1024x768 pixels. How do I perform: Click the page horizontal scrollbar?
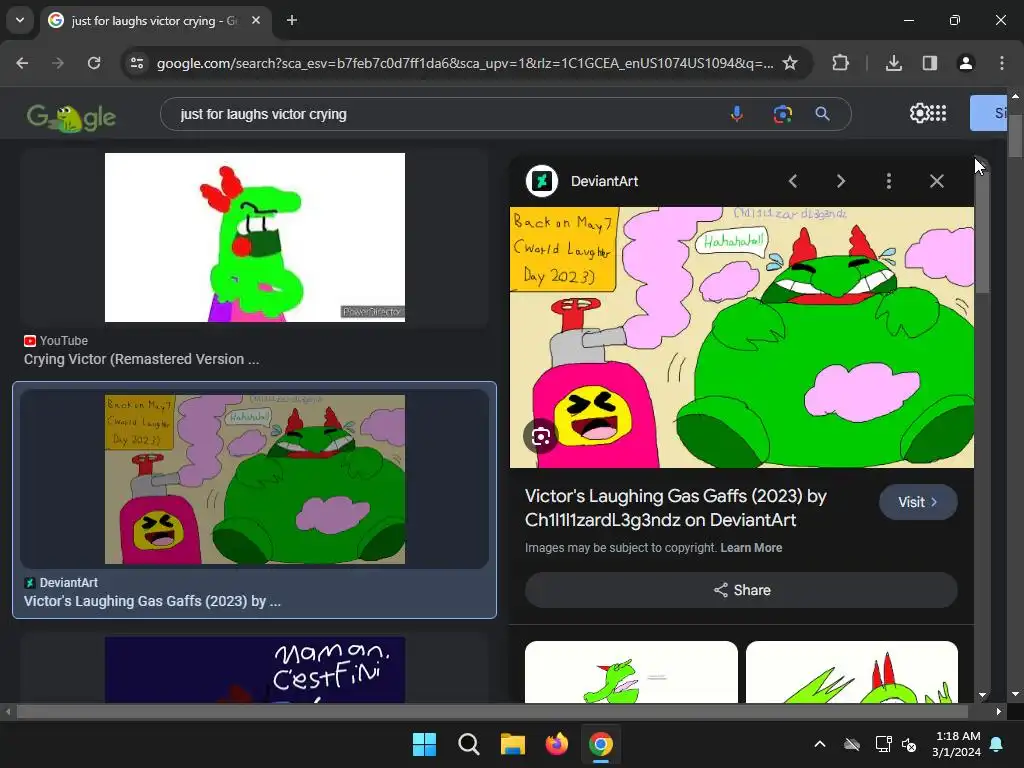(x=492, y=711)
